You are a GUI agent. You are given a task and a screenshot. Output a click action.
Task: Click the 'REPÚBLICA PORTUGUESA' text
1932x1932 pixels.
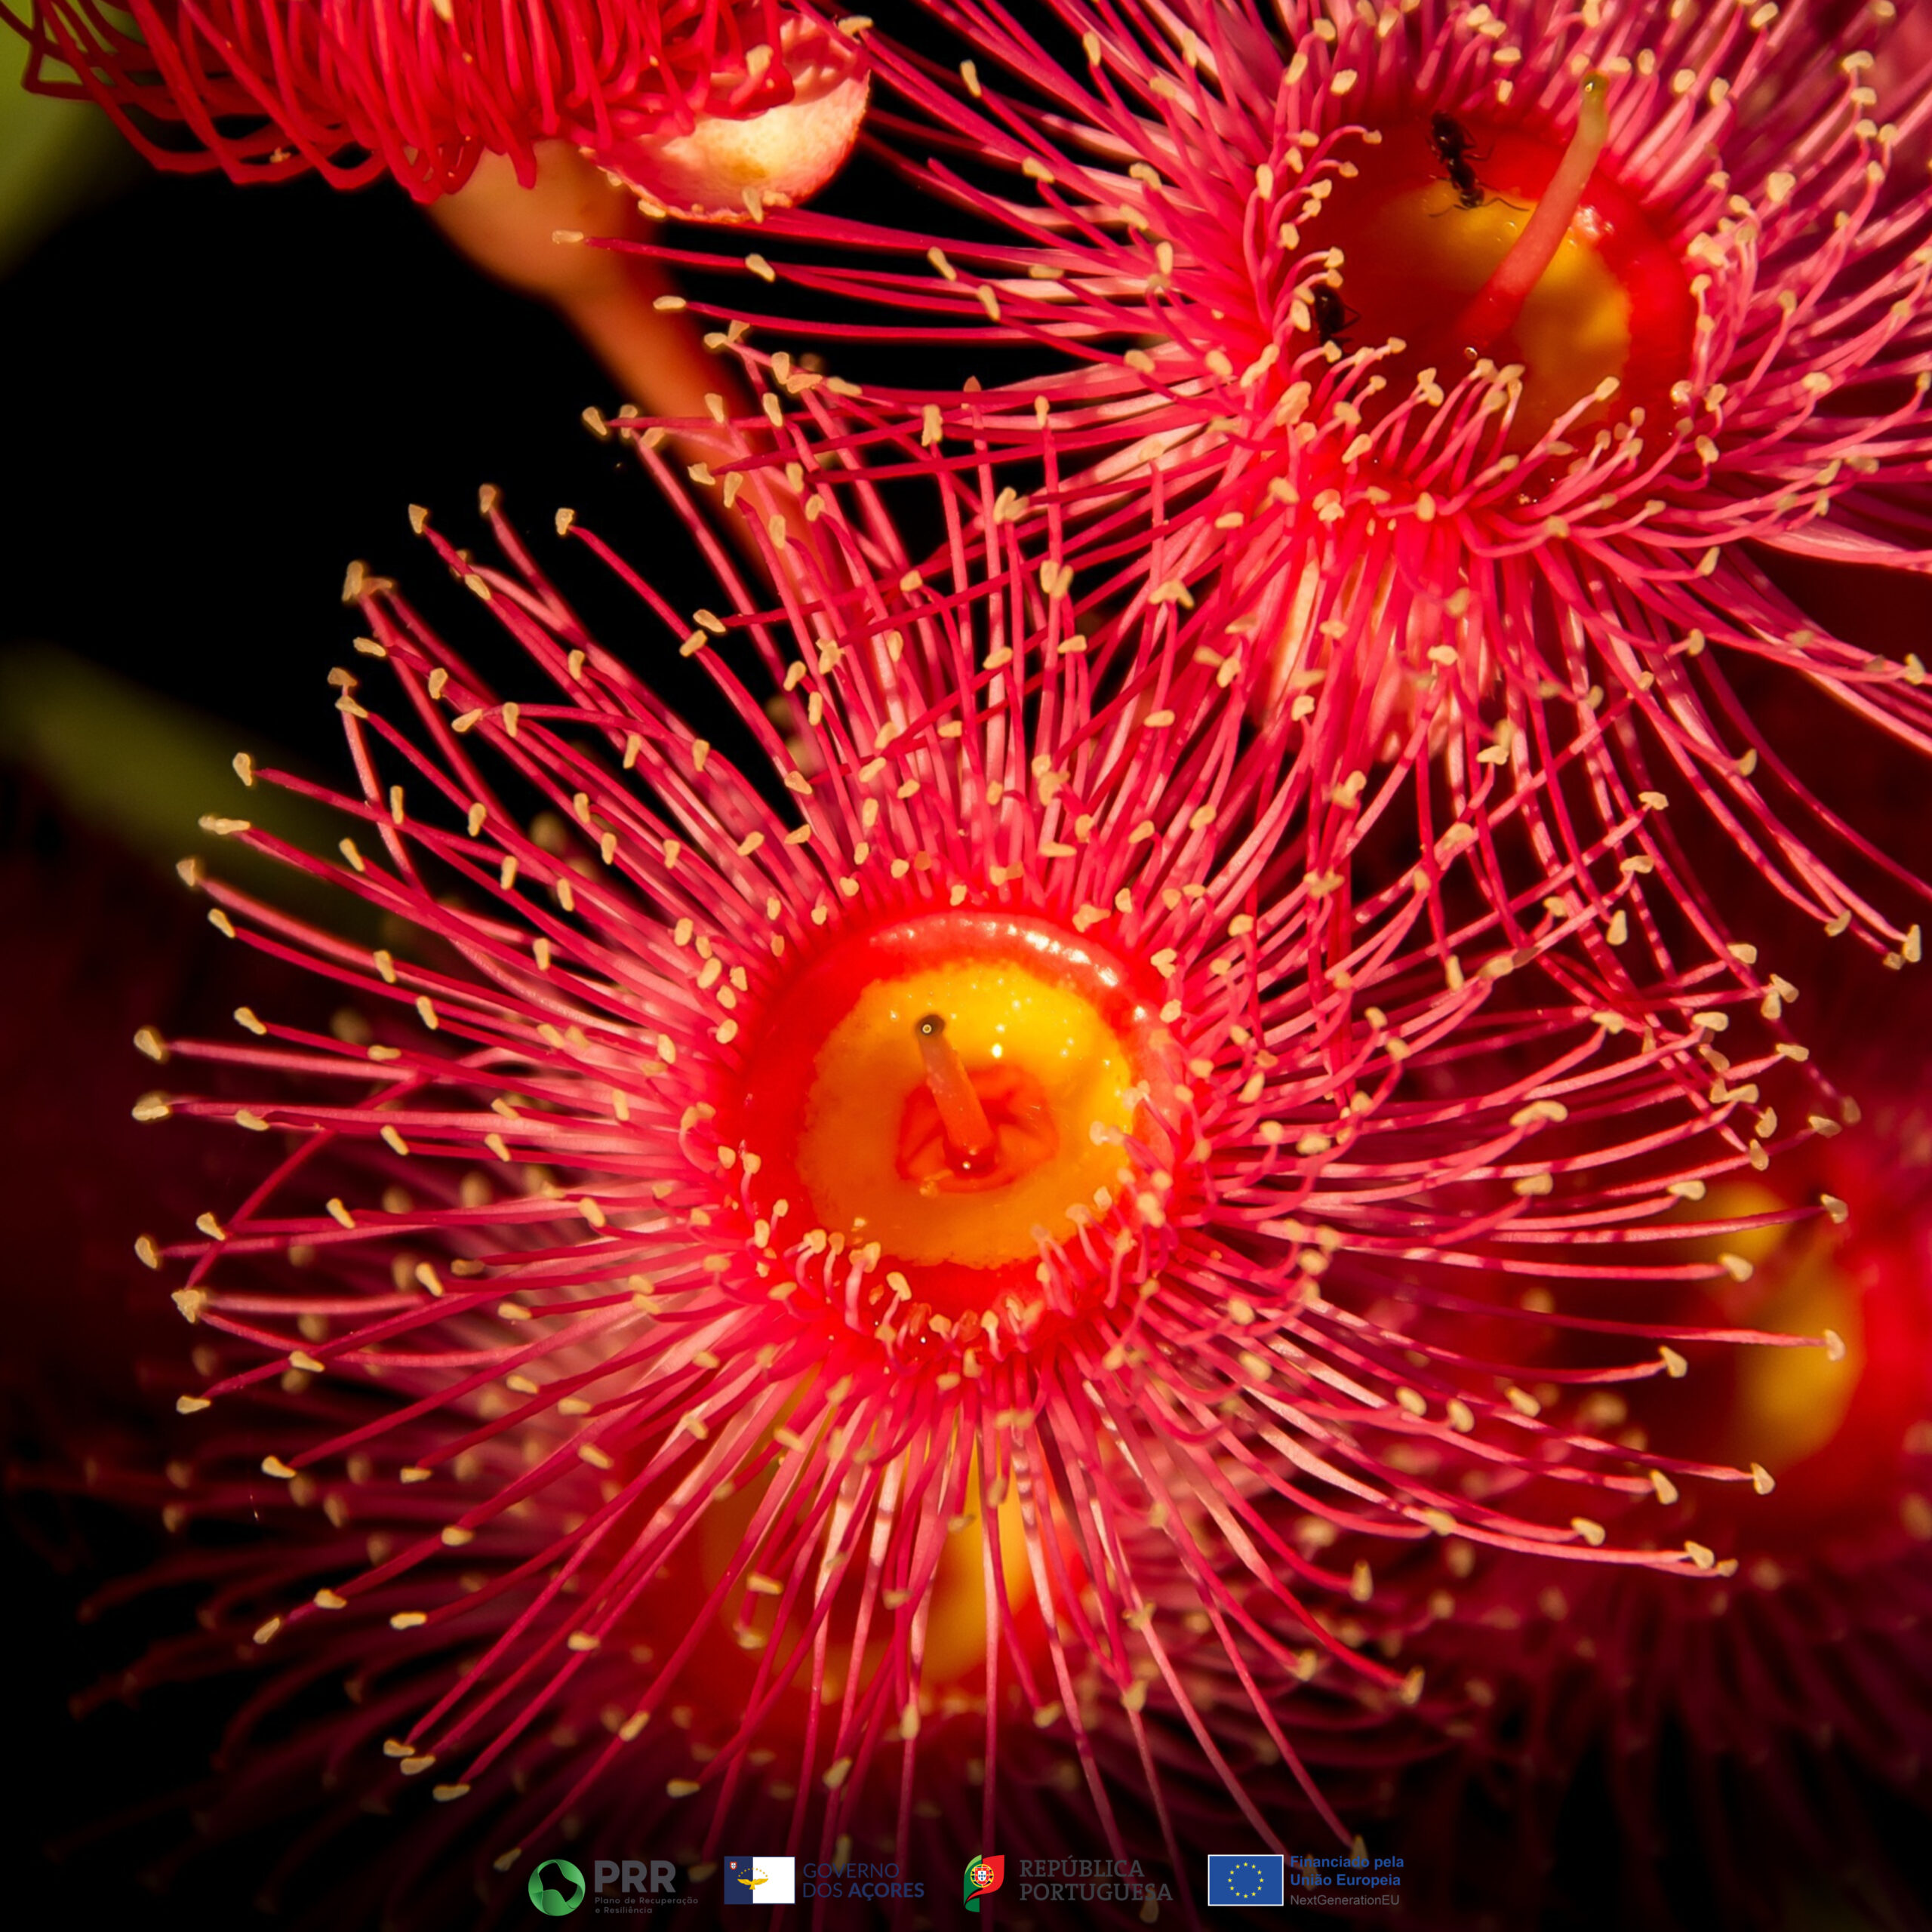click(x=1095, y=1880)
